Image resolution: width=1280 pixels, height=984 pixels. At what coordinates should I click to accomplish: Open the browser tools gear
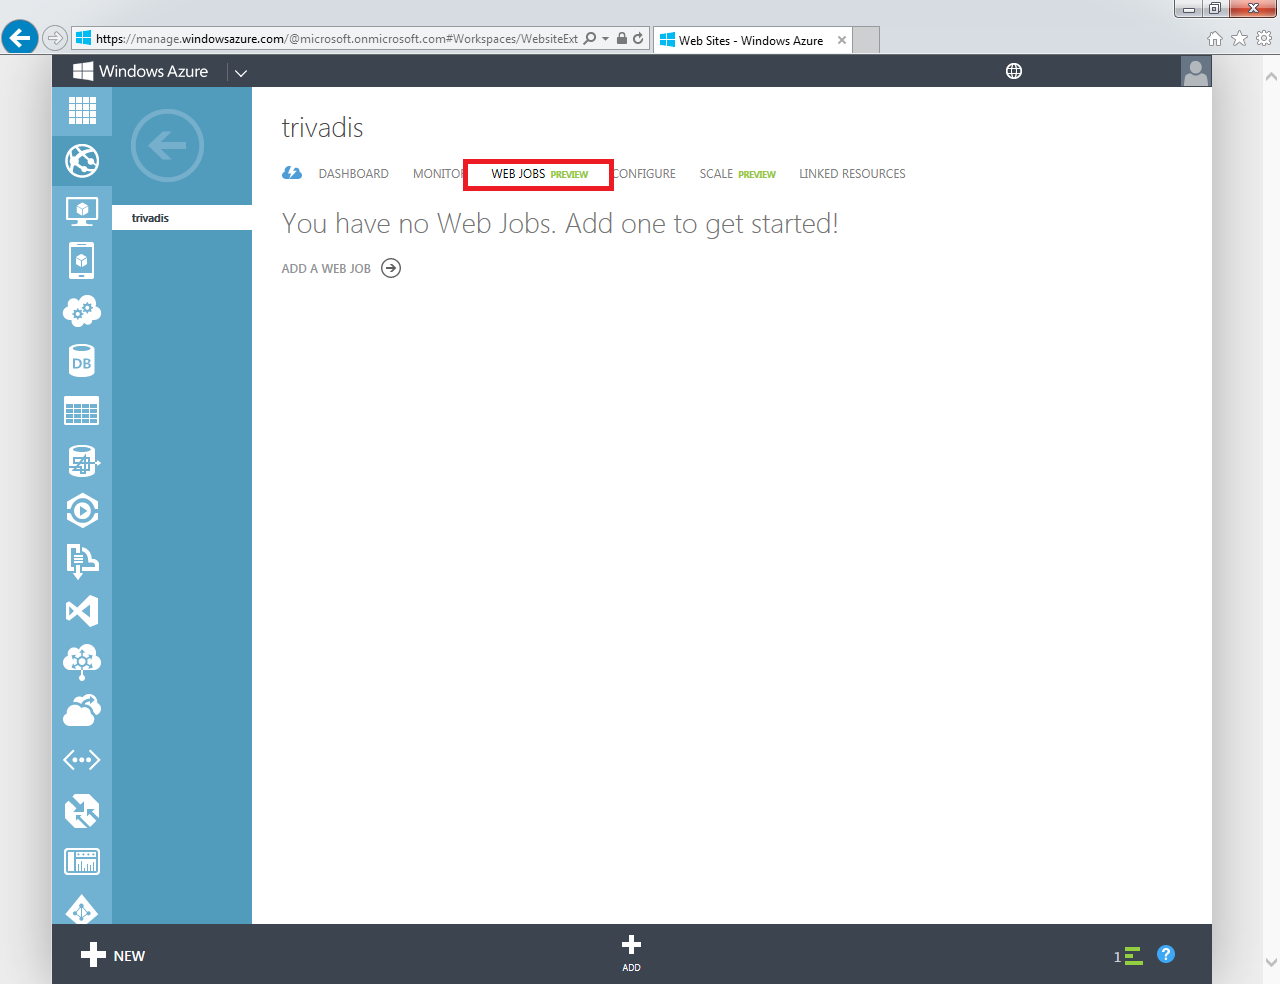click(x=1264, y=38)
